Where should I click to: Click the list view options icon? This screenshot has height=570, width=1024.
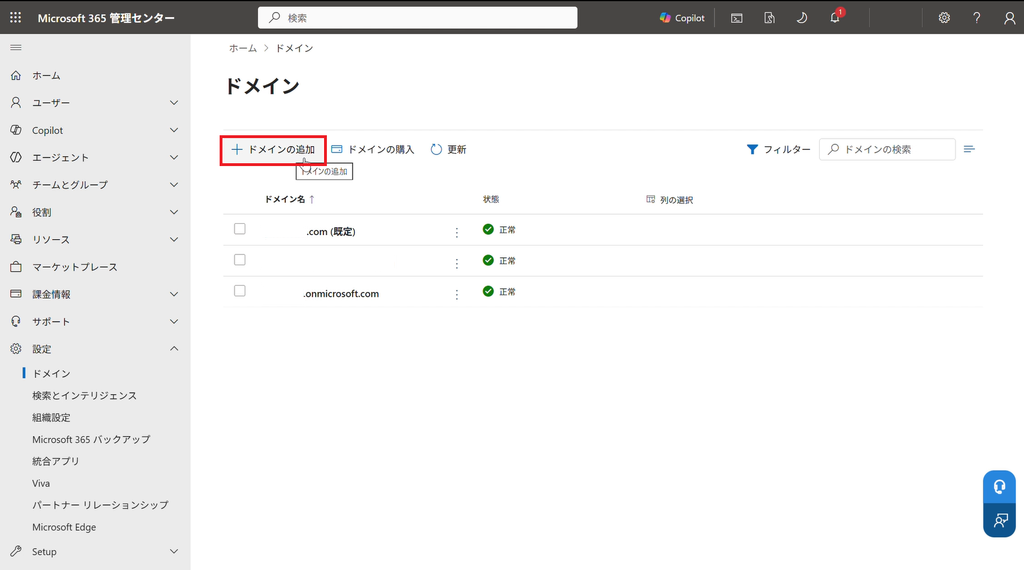click(969, 150)
